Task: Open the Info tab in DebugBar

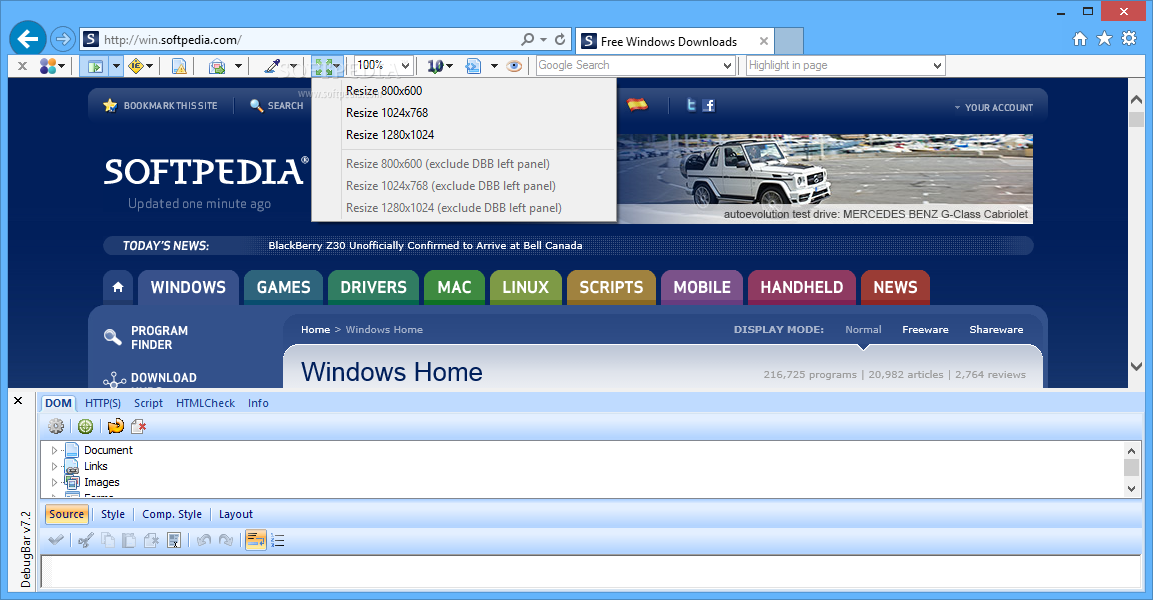Action: (258, 403)
